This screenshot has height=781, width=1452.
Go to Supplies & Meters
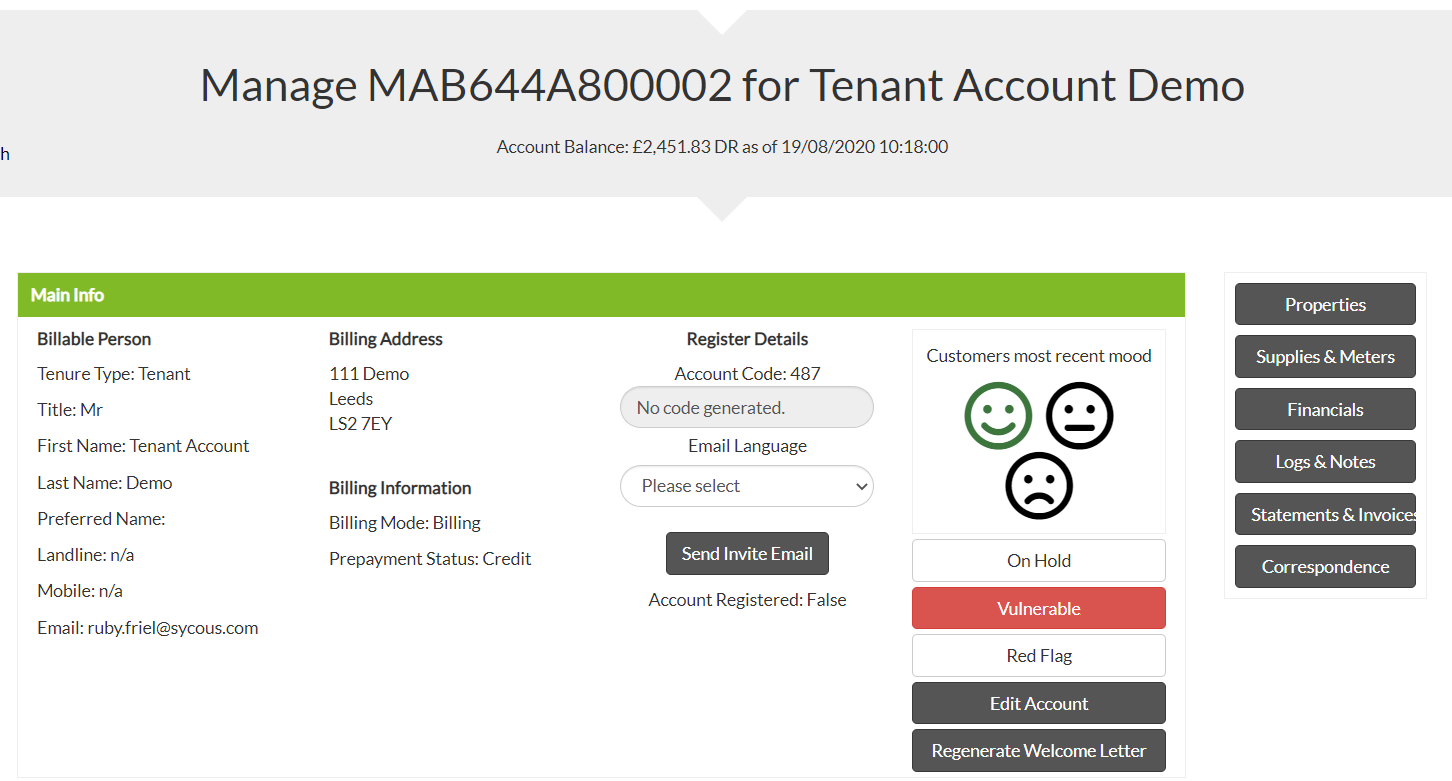(1324, 357)
